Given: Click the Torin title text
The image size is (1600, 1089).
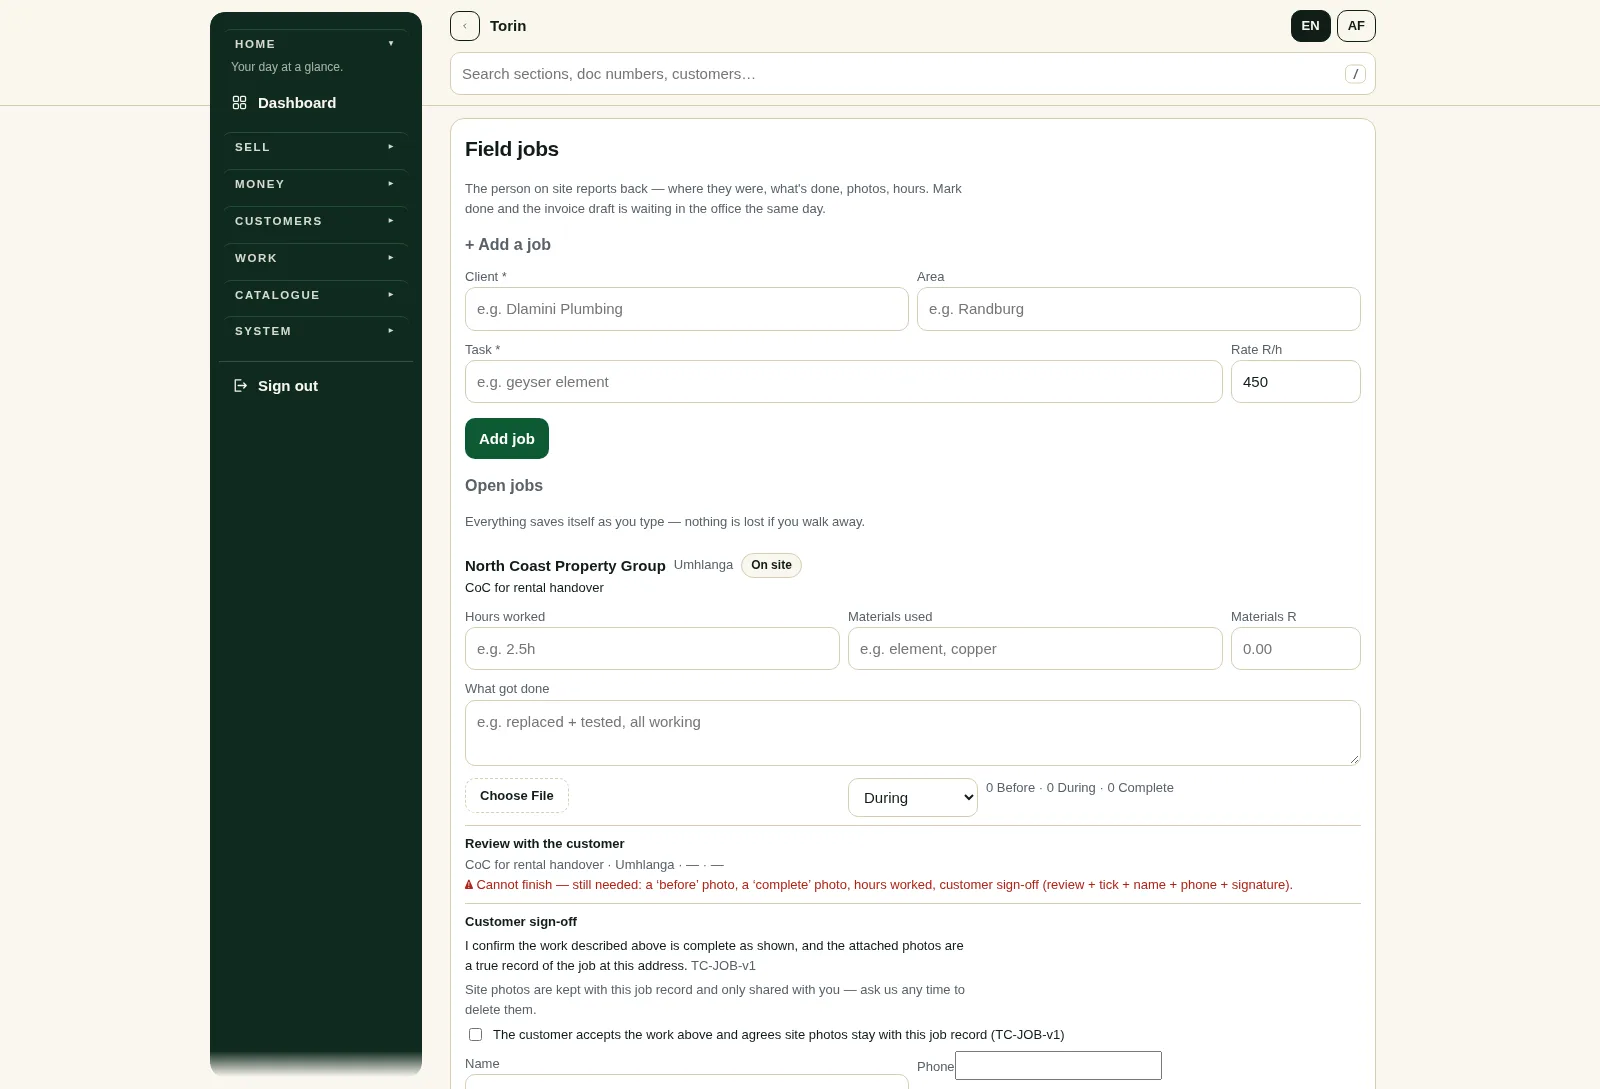Looking at the screenshot, I should coord(508,26).
